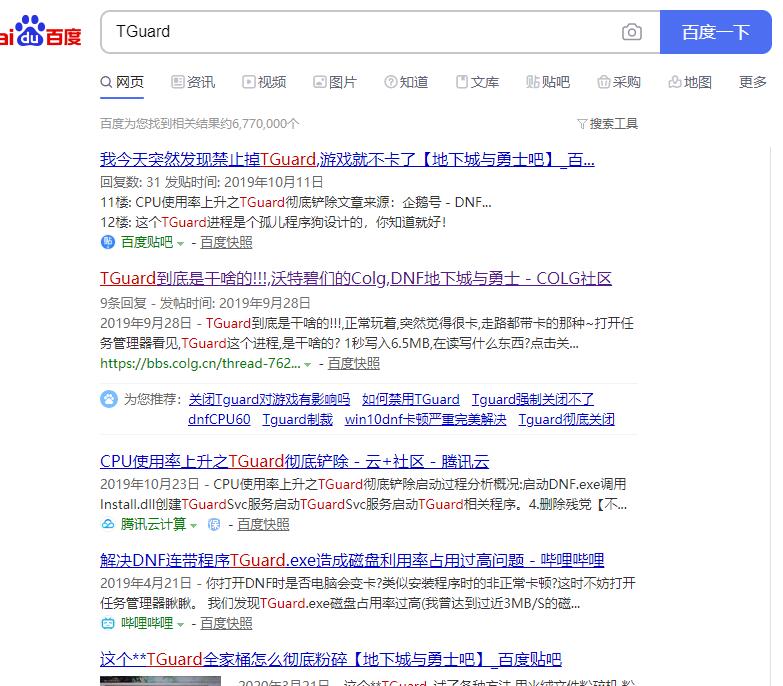The height and width of the screenshot is (686, 783).
Task: Click the 保 verification badge icon
Action: click(x=214, y=524)
